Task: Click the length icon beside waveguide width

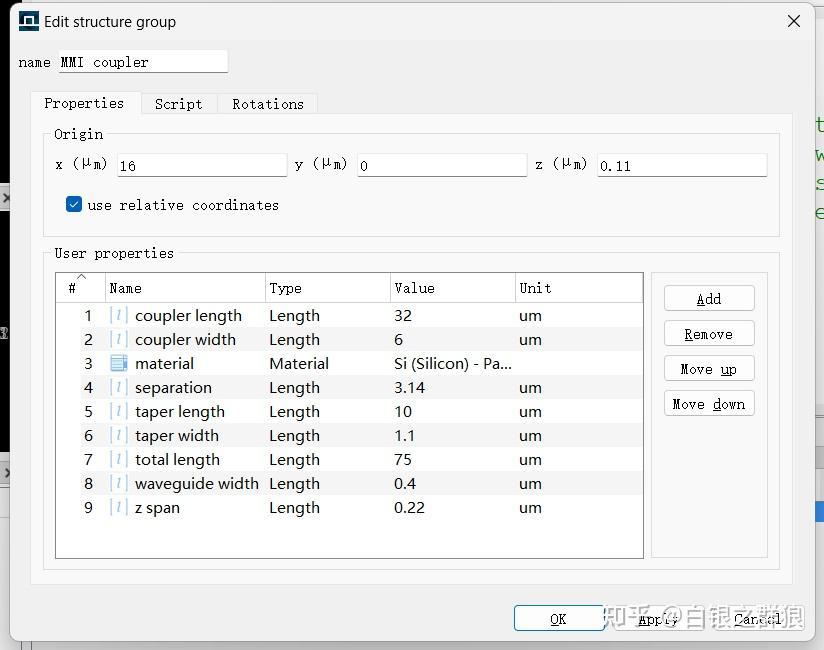Action: point(119,484)
